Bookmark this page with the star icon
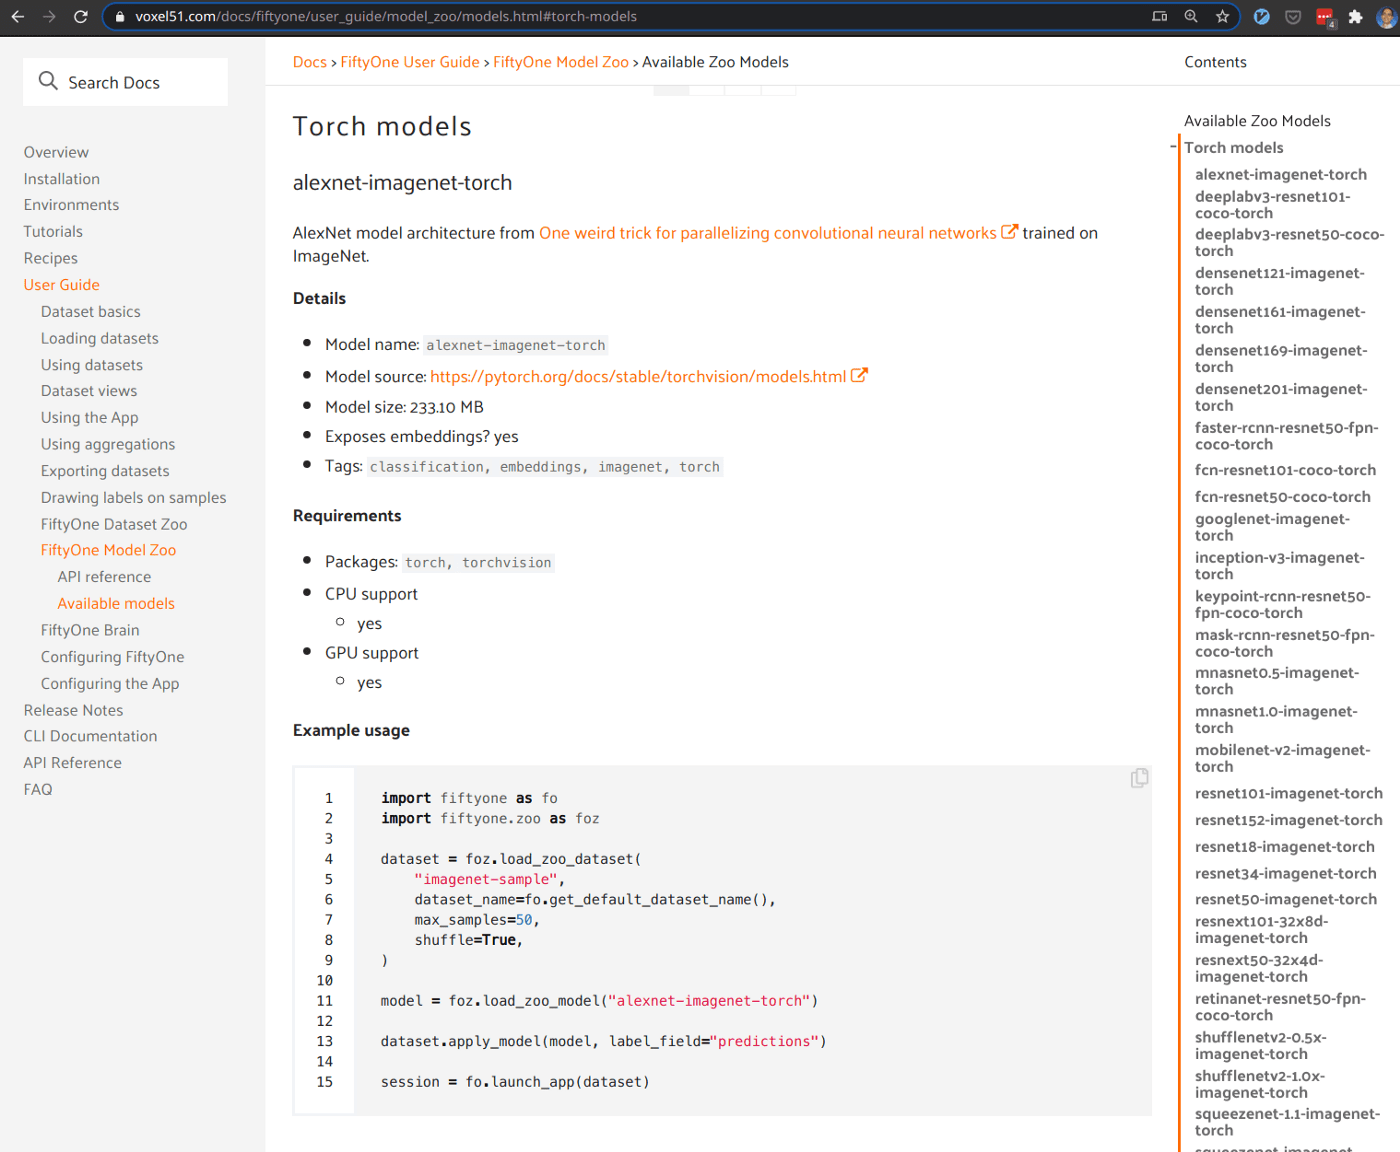The width and height of the screenshot is (1400, 1152). point(1222,16)
